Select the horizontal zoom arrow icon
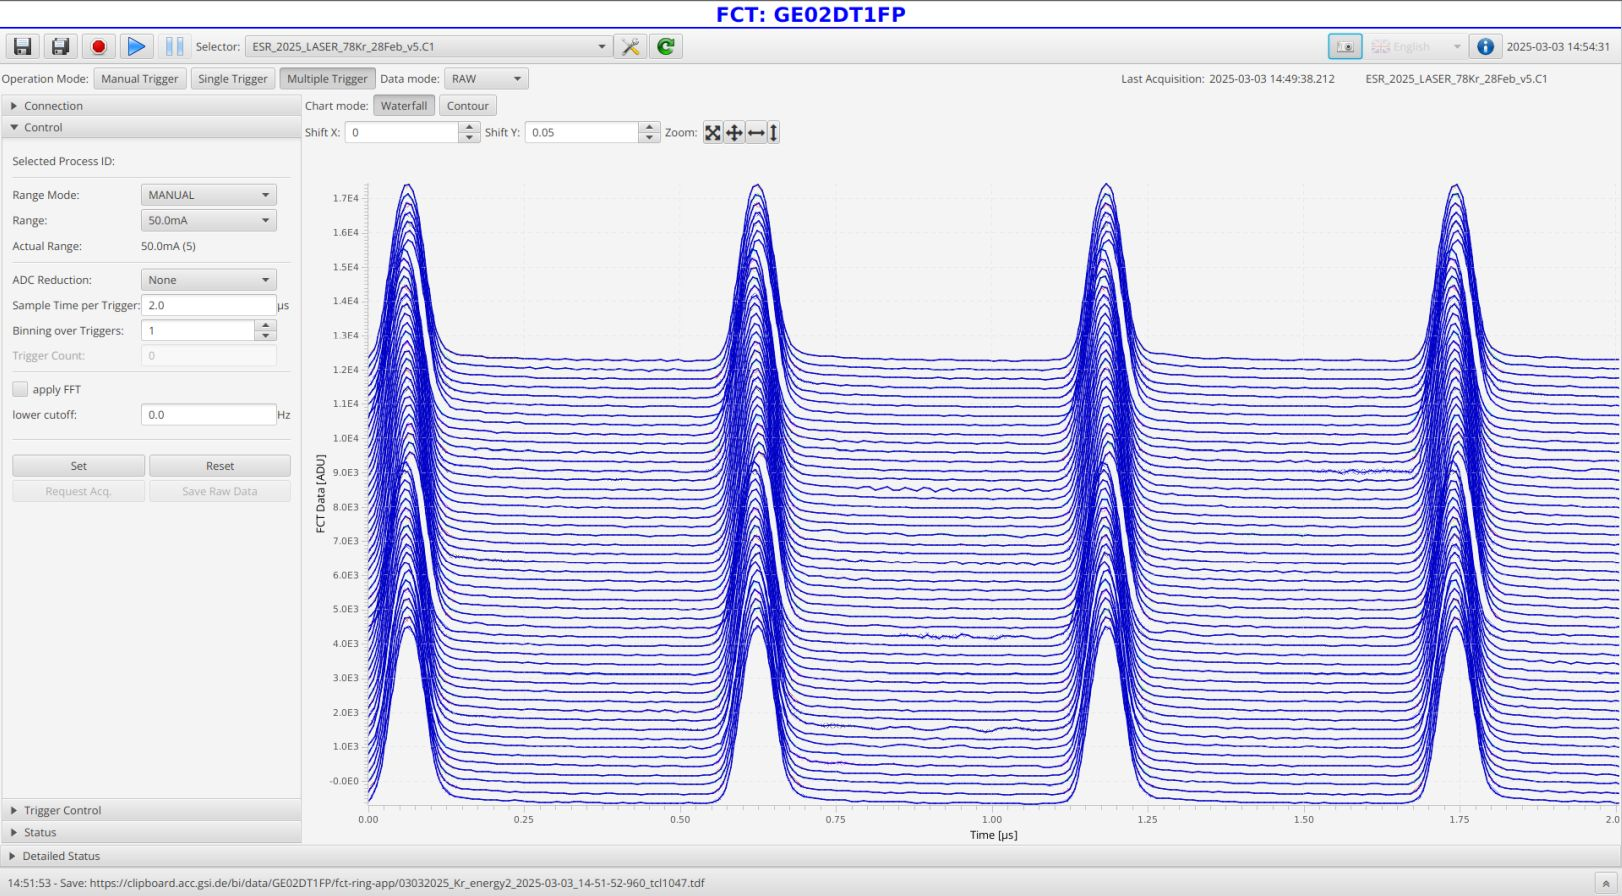Image resolution: width=1622 pixels, height=896 pixels. [756, 132]
